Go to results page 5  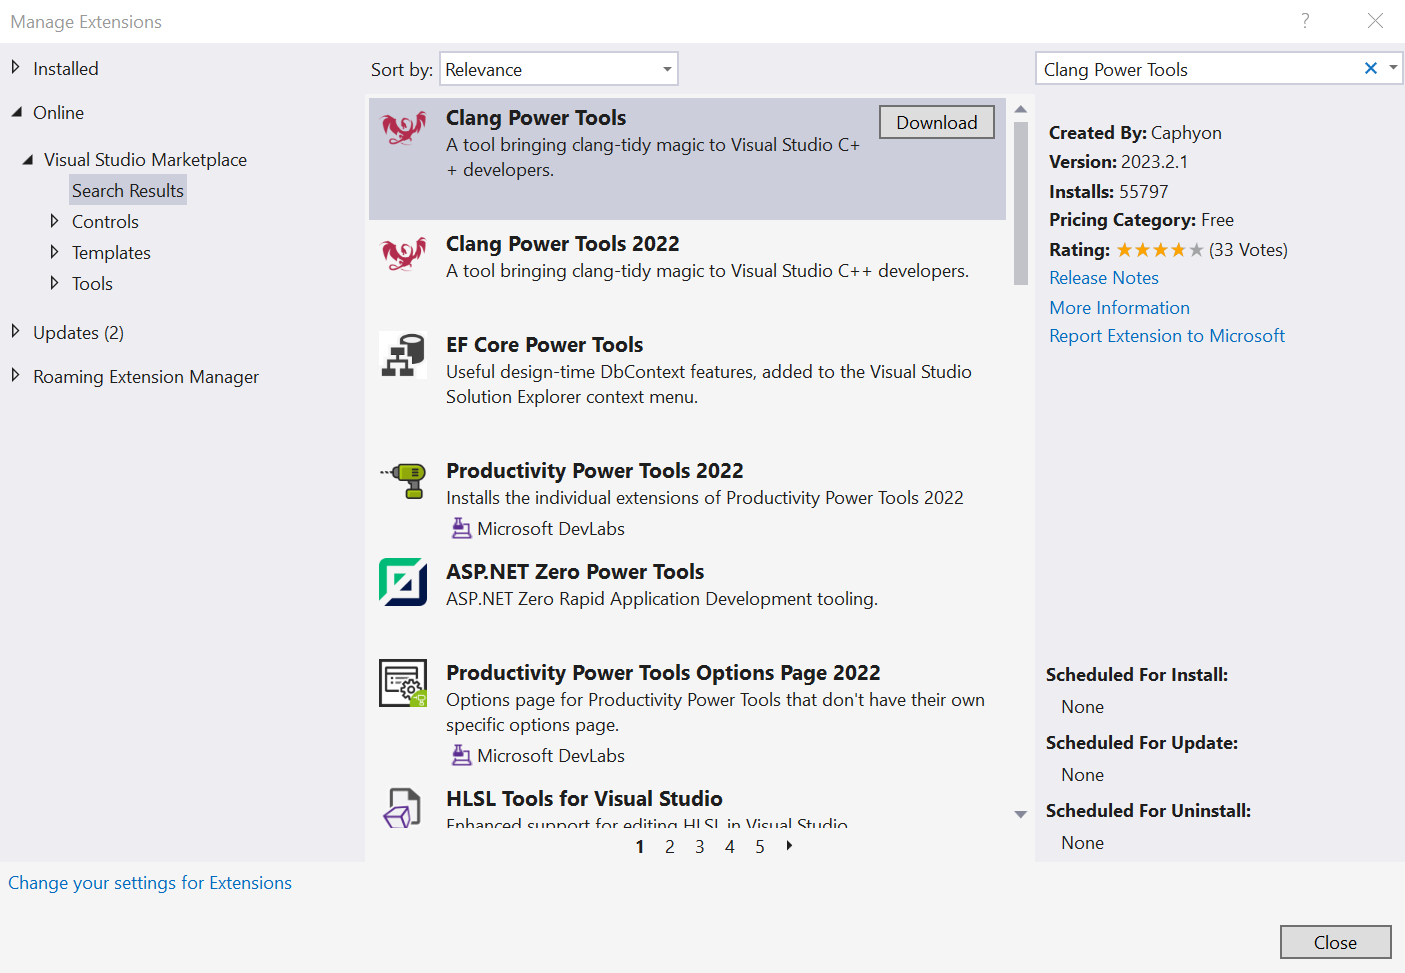coord(760,847)
